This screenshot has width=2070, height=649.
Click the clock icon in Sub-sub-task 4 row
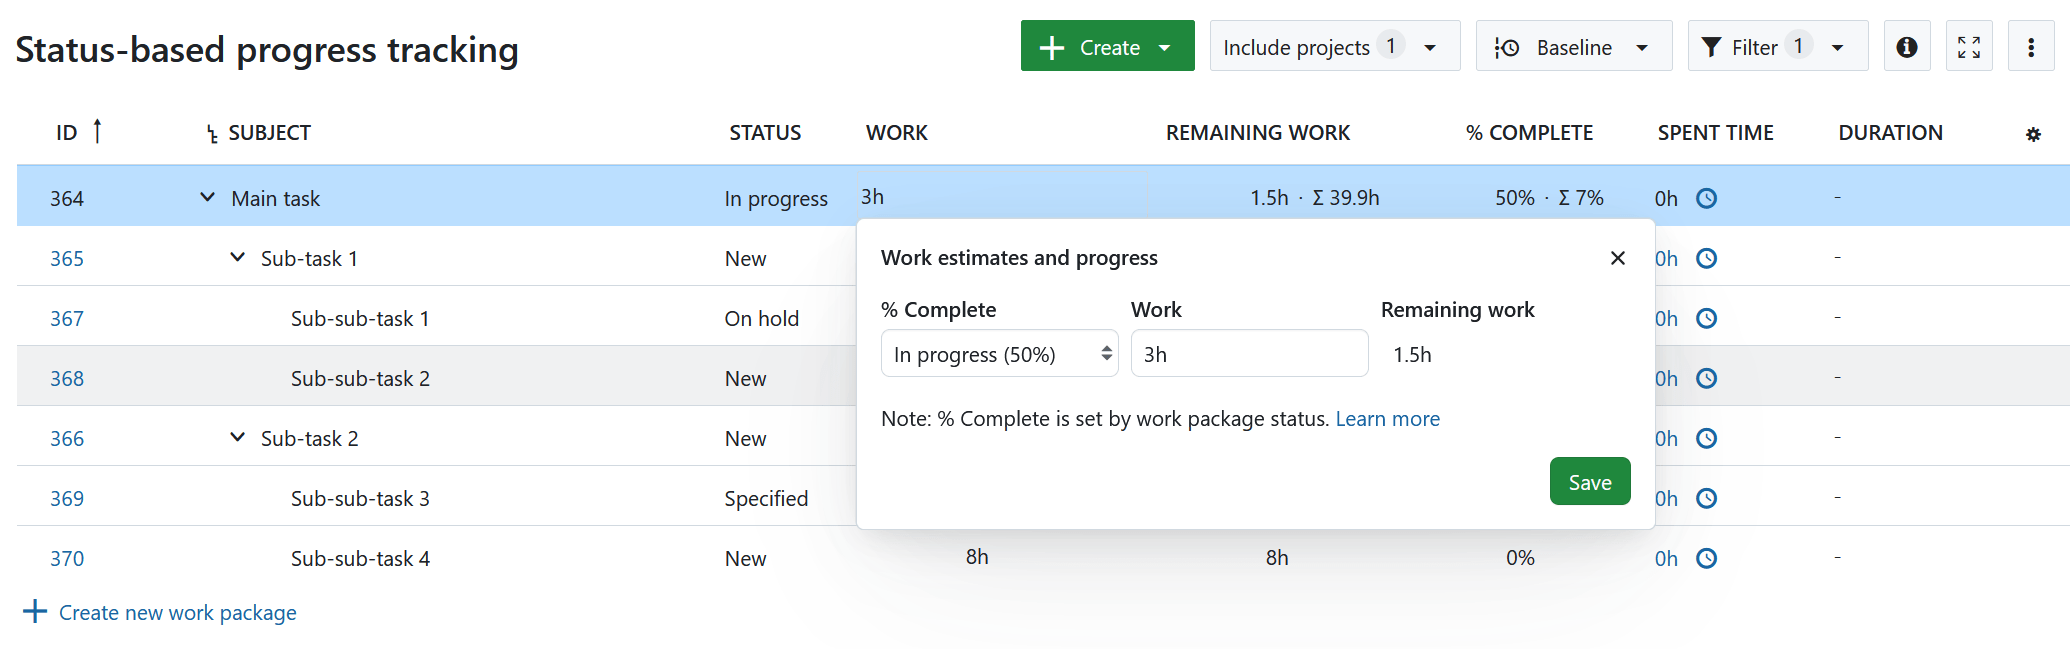pos(1706,558)
